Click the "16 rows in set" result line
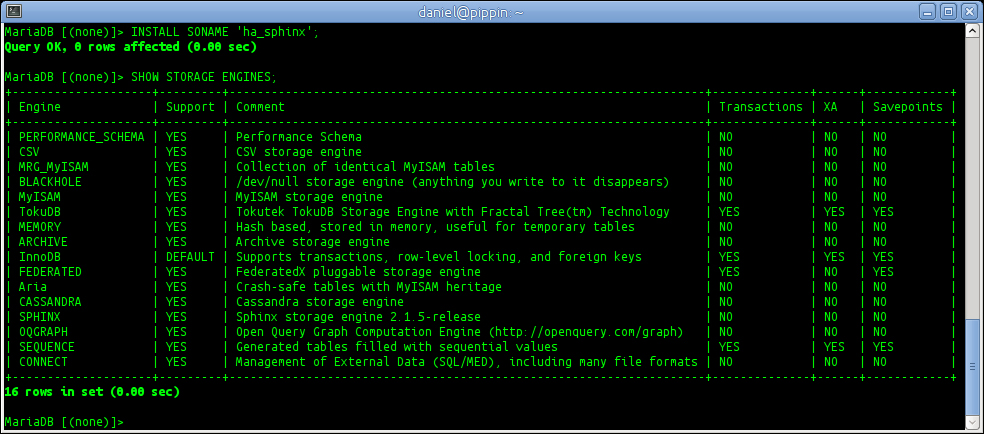This screenshot has width=984, height=434. click(x=92, y=392)
